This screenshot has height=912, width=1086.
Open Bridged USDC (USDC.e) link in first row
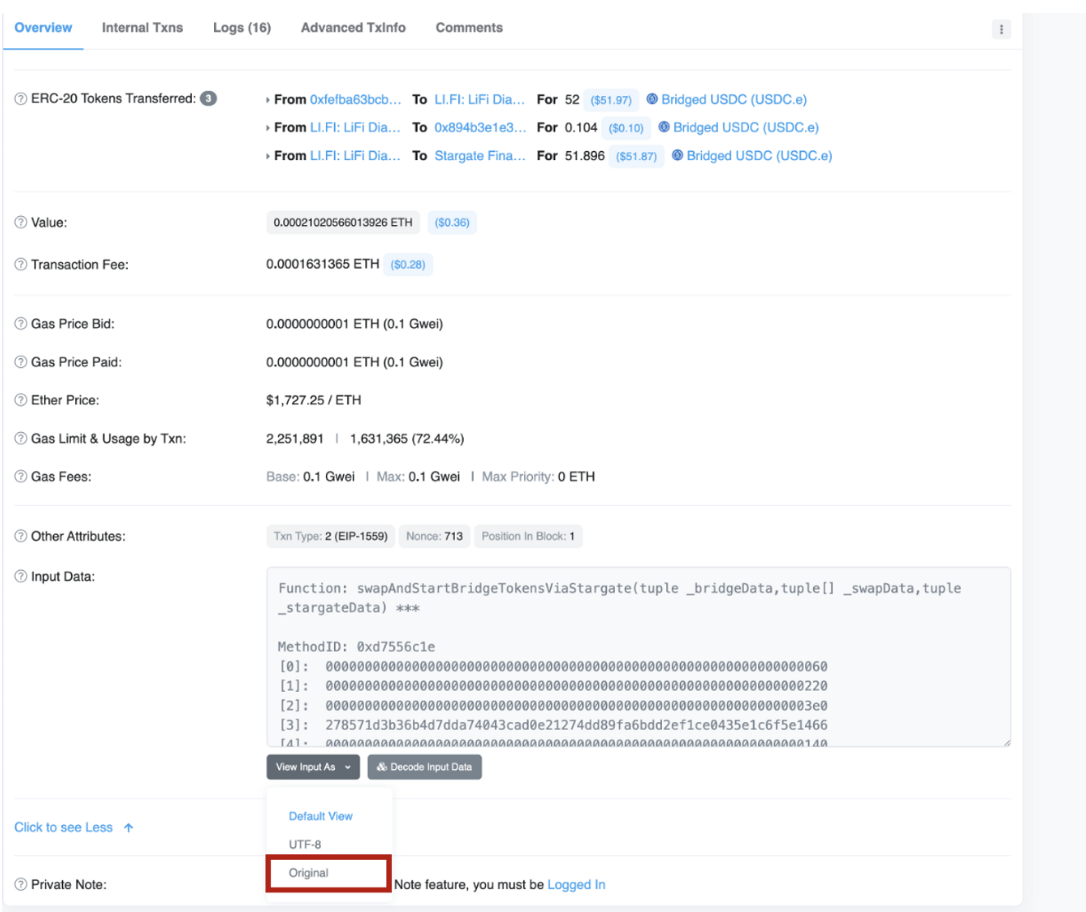tap(733, 99)
